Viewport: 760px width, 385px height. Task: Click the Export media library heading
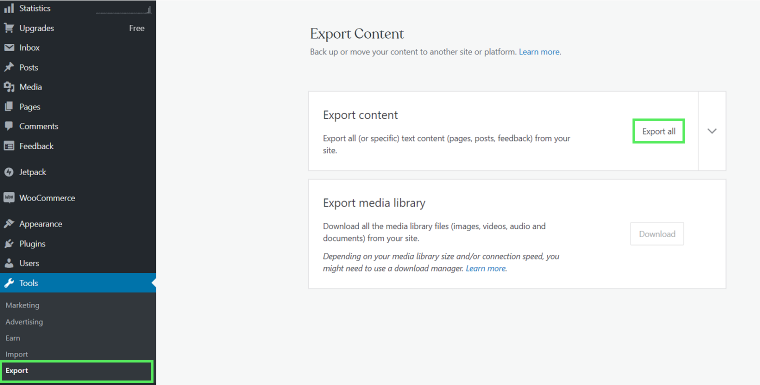pyautogui.click(x=374, y=203)
